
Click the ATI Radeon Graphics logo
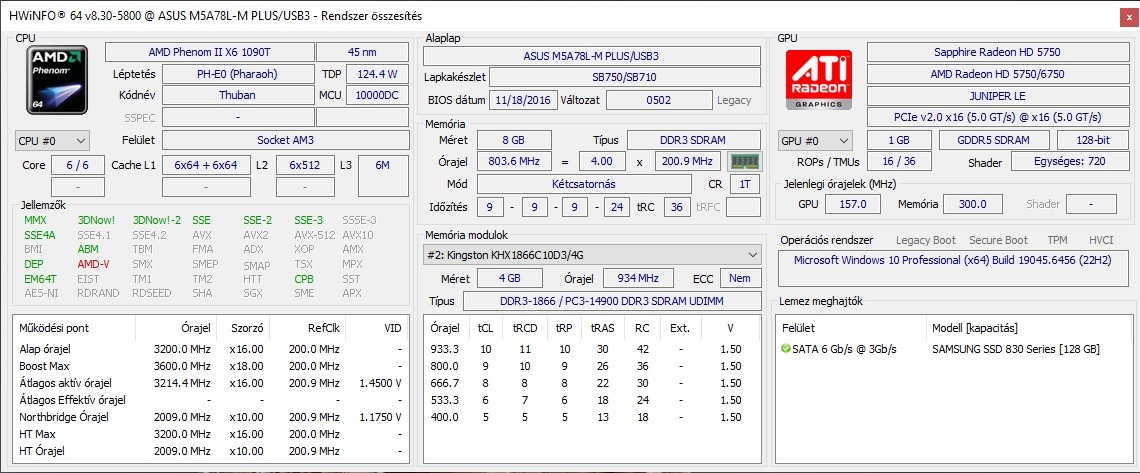tap(820, 80)
